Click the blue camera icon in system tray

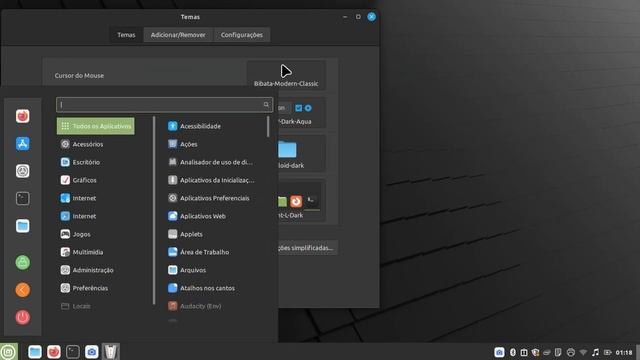(x=499, y=352)
